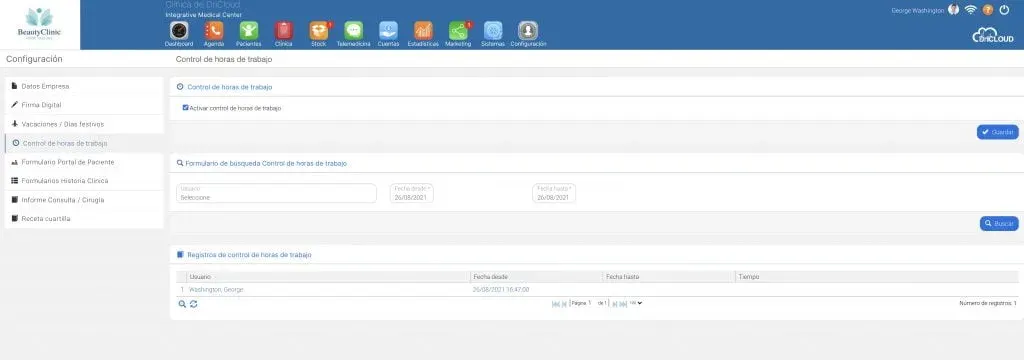Screen dimensions: 1024x360
Task: Select Firma Digital in sidebar
Action: pyautogui.click(x=84, y=105)
